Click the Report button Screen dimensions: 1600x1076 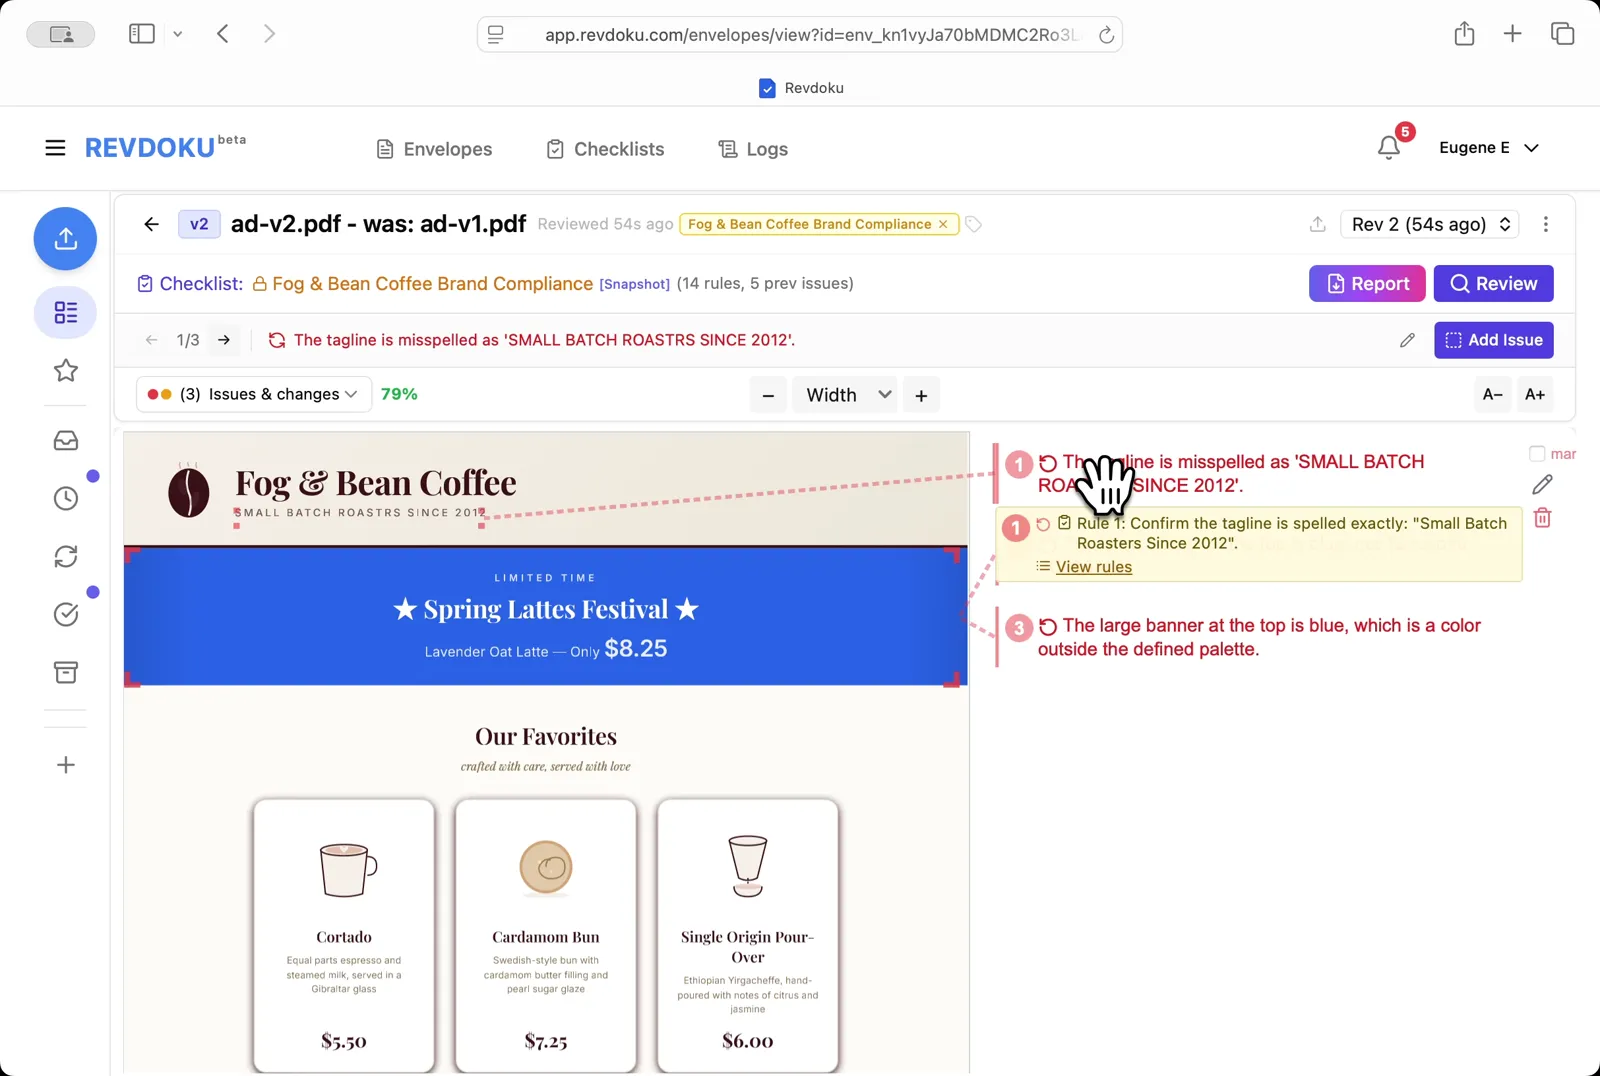pos(1366,284)
